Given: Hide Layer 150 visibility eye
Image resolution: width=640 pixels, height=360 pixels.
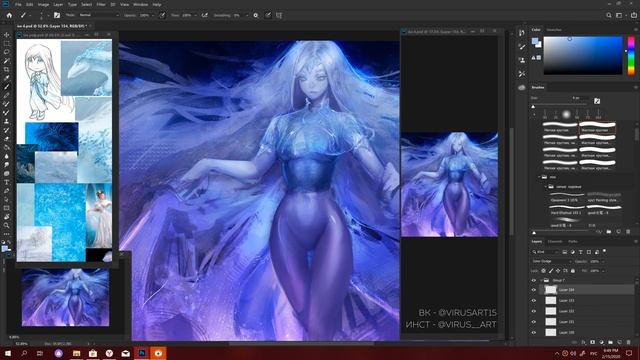Looking at the screenshot, I should point(533,332).
